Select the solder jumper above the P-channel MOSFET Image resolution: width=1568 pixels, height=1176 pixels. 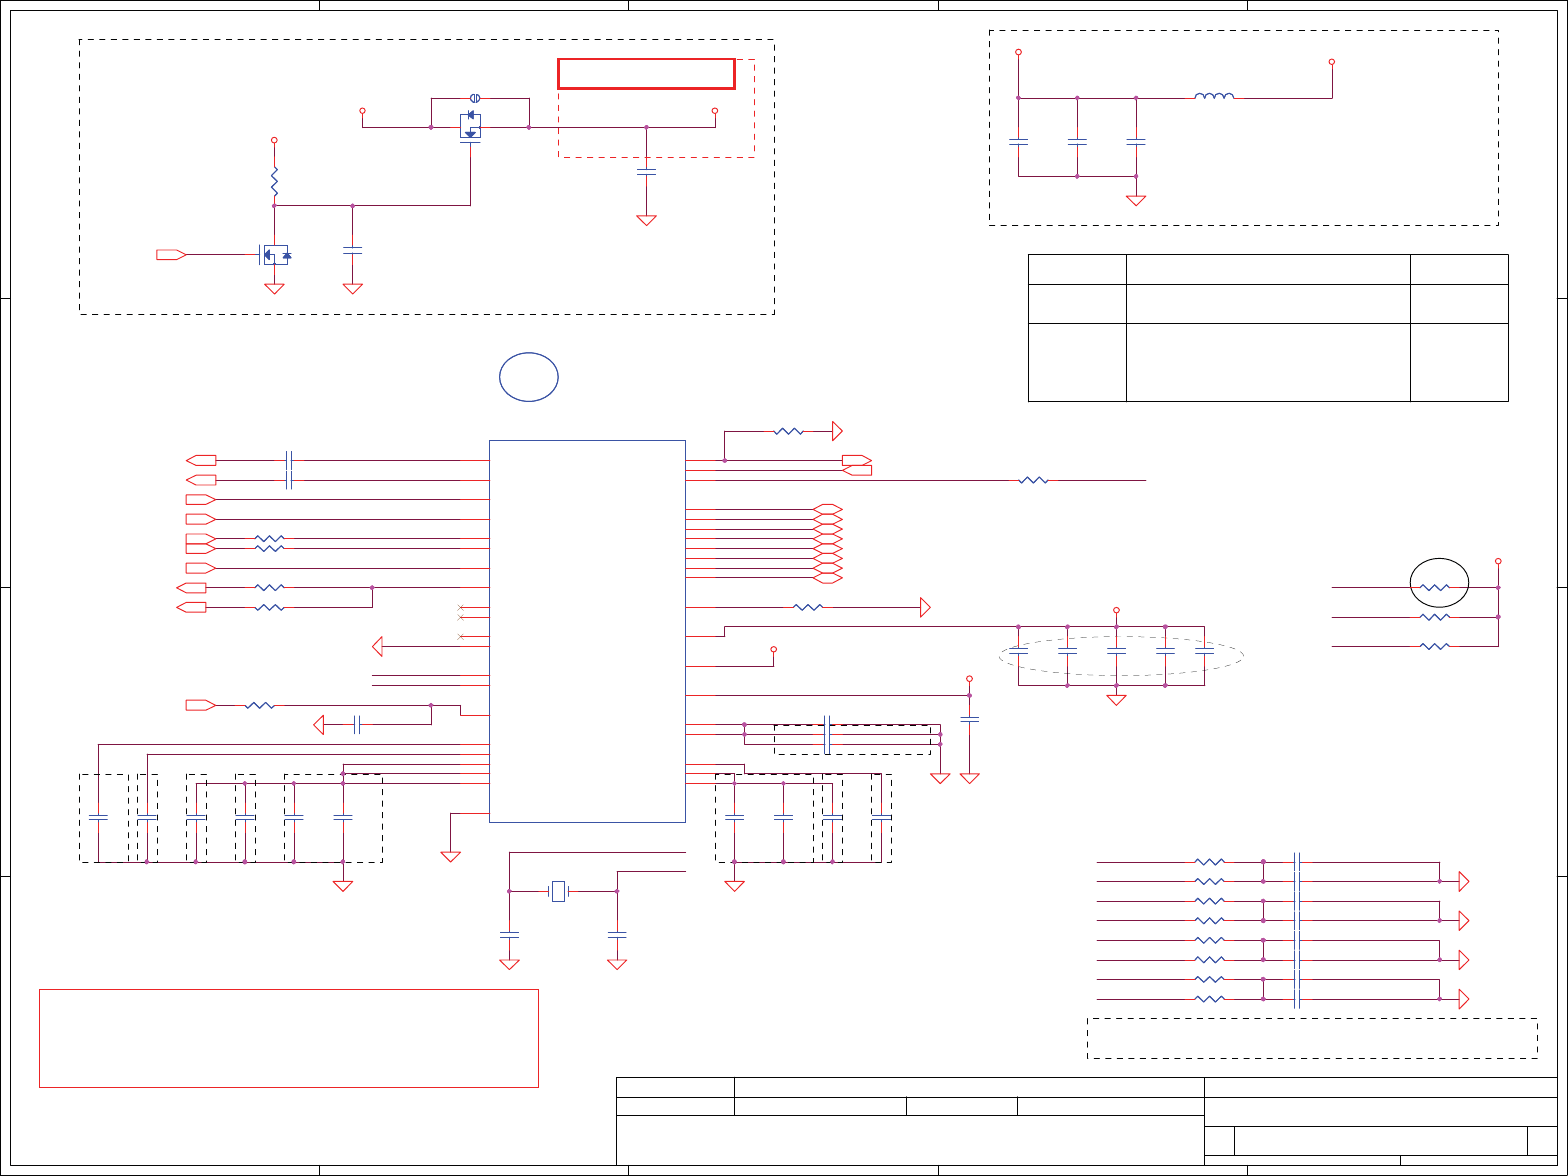pos(476,98)
